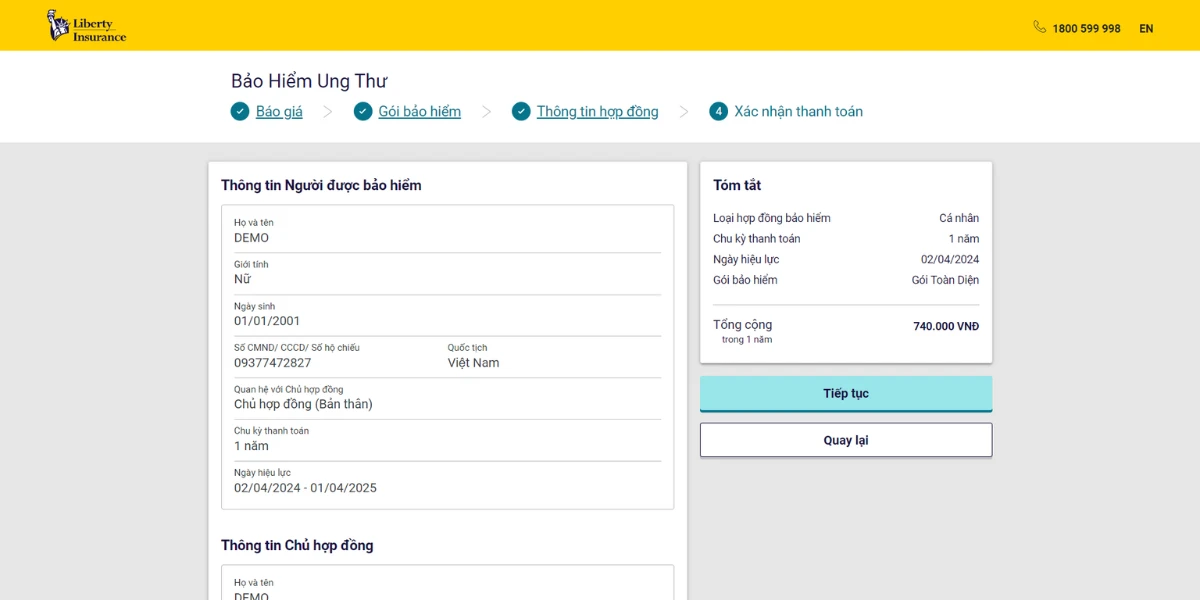Click the Quan hệ với Chủ hợp đồng label

coord(289,390)
